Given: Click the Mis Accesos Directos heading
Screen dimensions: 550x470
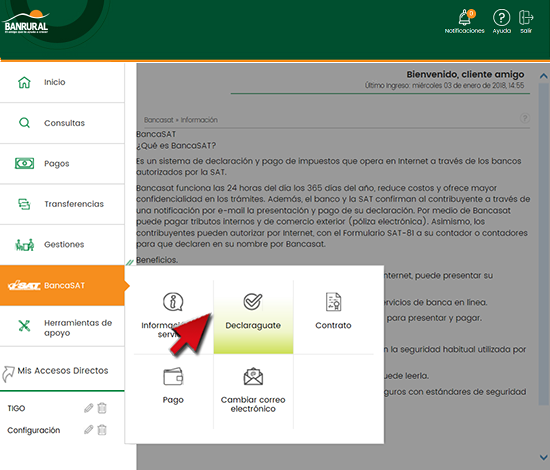Looking at the screenshot, I should tap(63, 371).
